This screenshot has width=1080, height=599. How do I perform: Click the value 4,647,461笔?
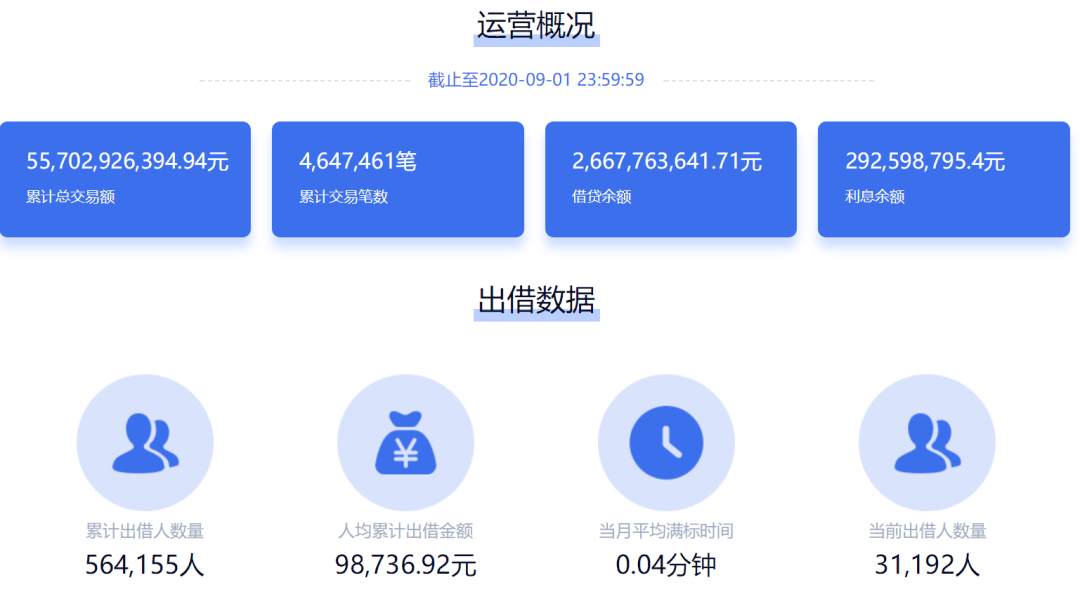[357, 161]
